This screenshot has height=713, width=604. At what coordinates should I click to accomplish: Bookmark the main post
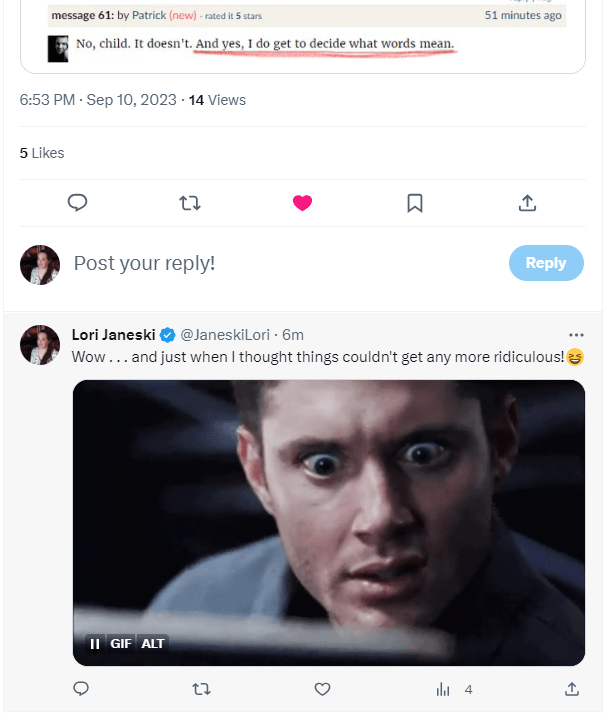(x=415, y=203)
